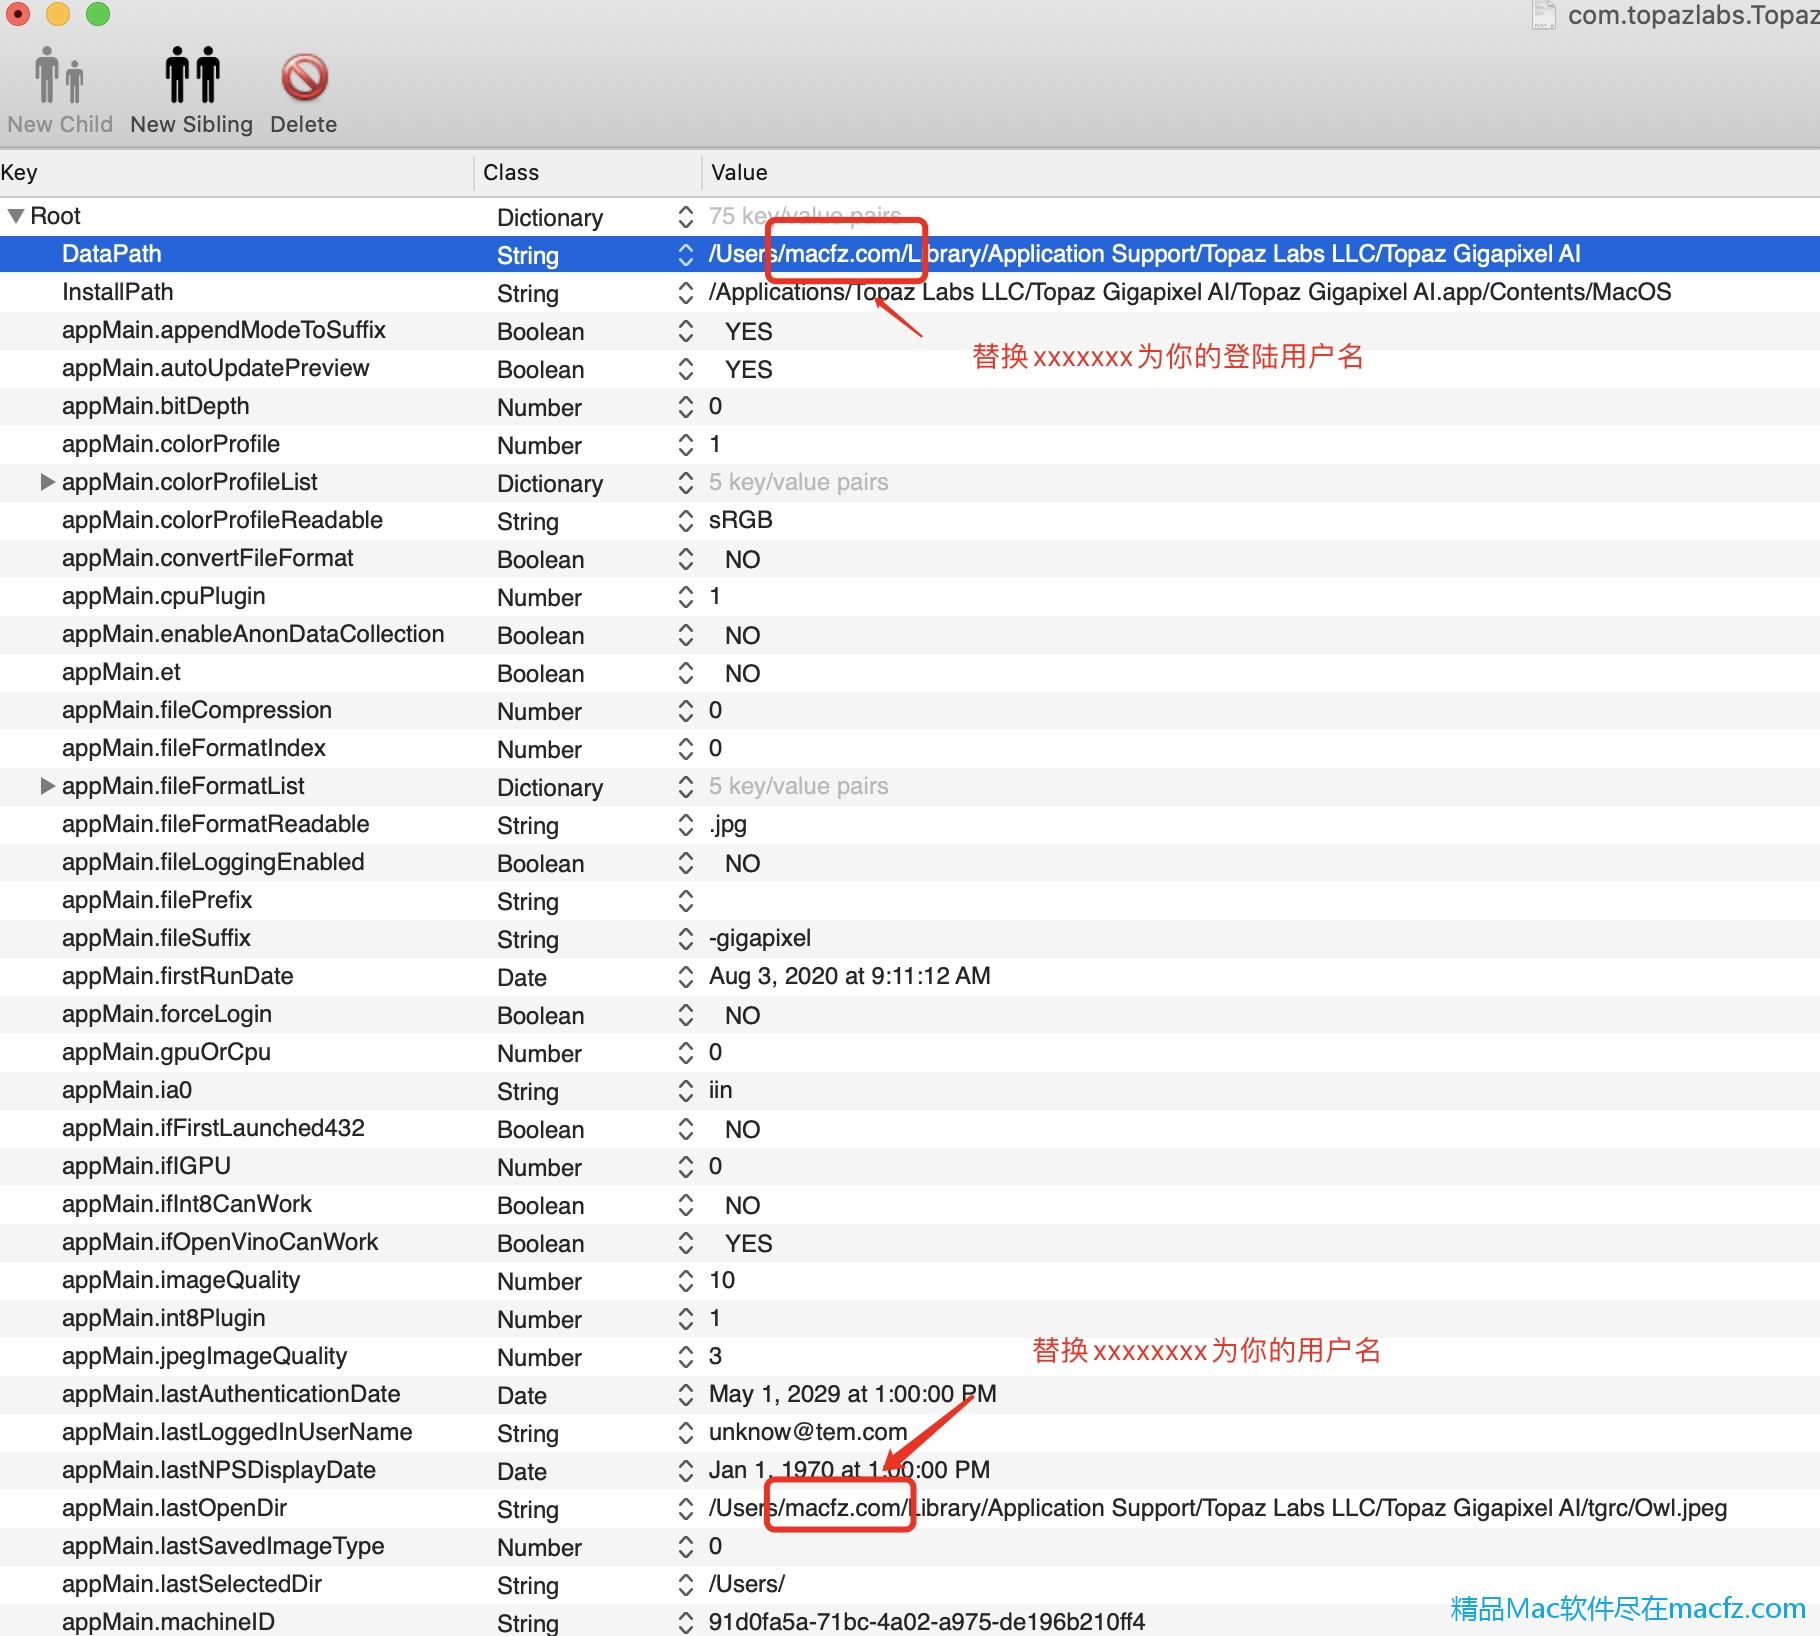Screen dimensions: 1820x1636
Task: Click the iin value of appMain.ia0
Action: click(720, 1090)
